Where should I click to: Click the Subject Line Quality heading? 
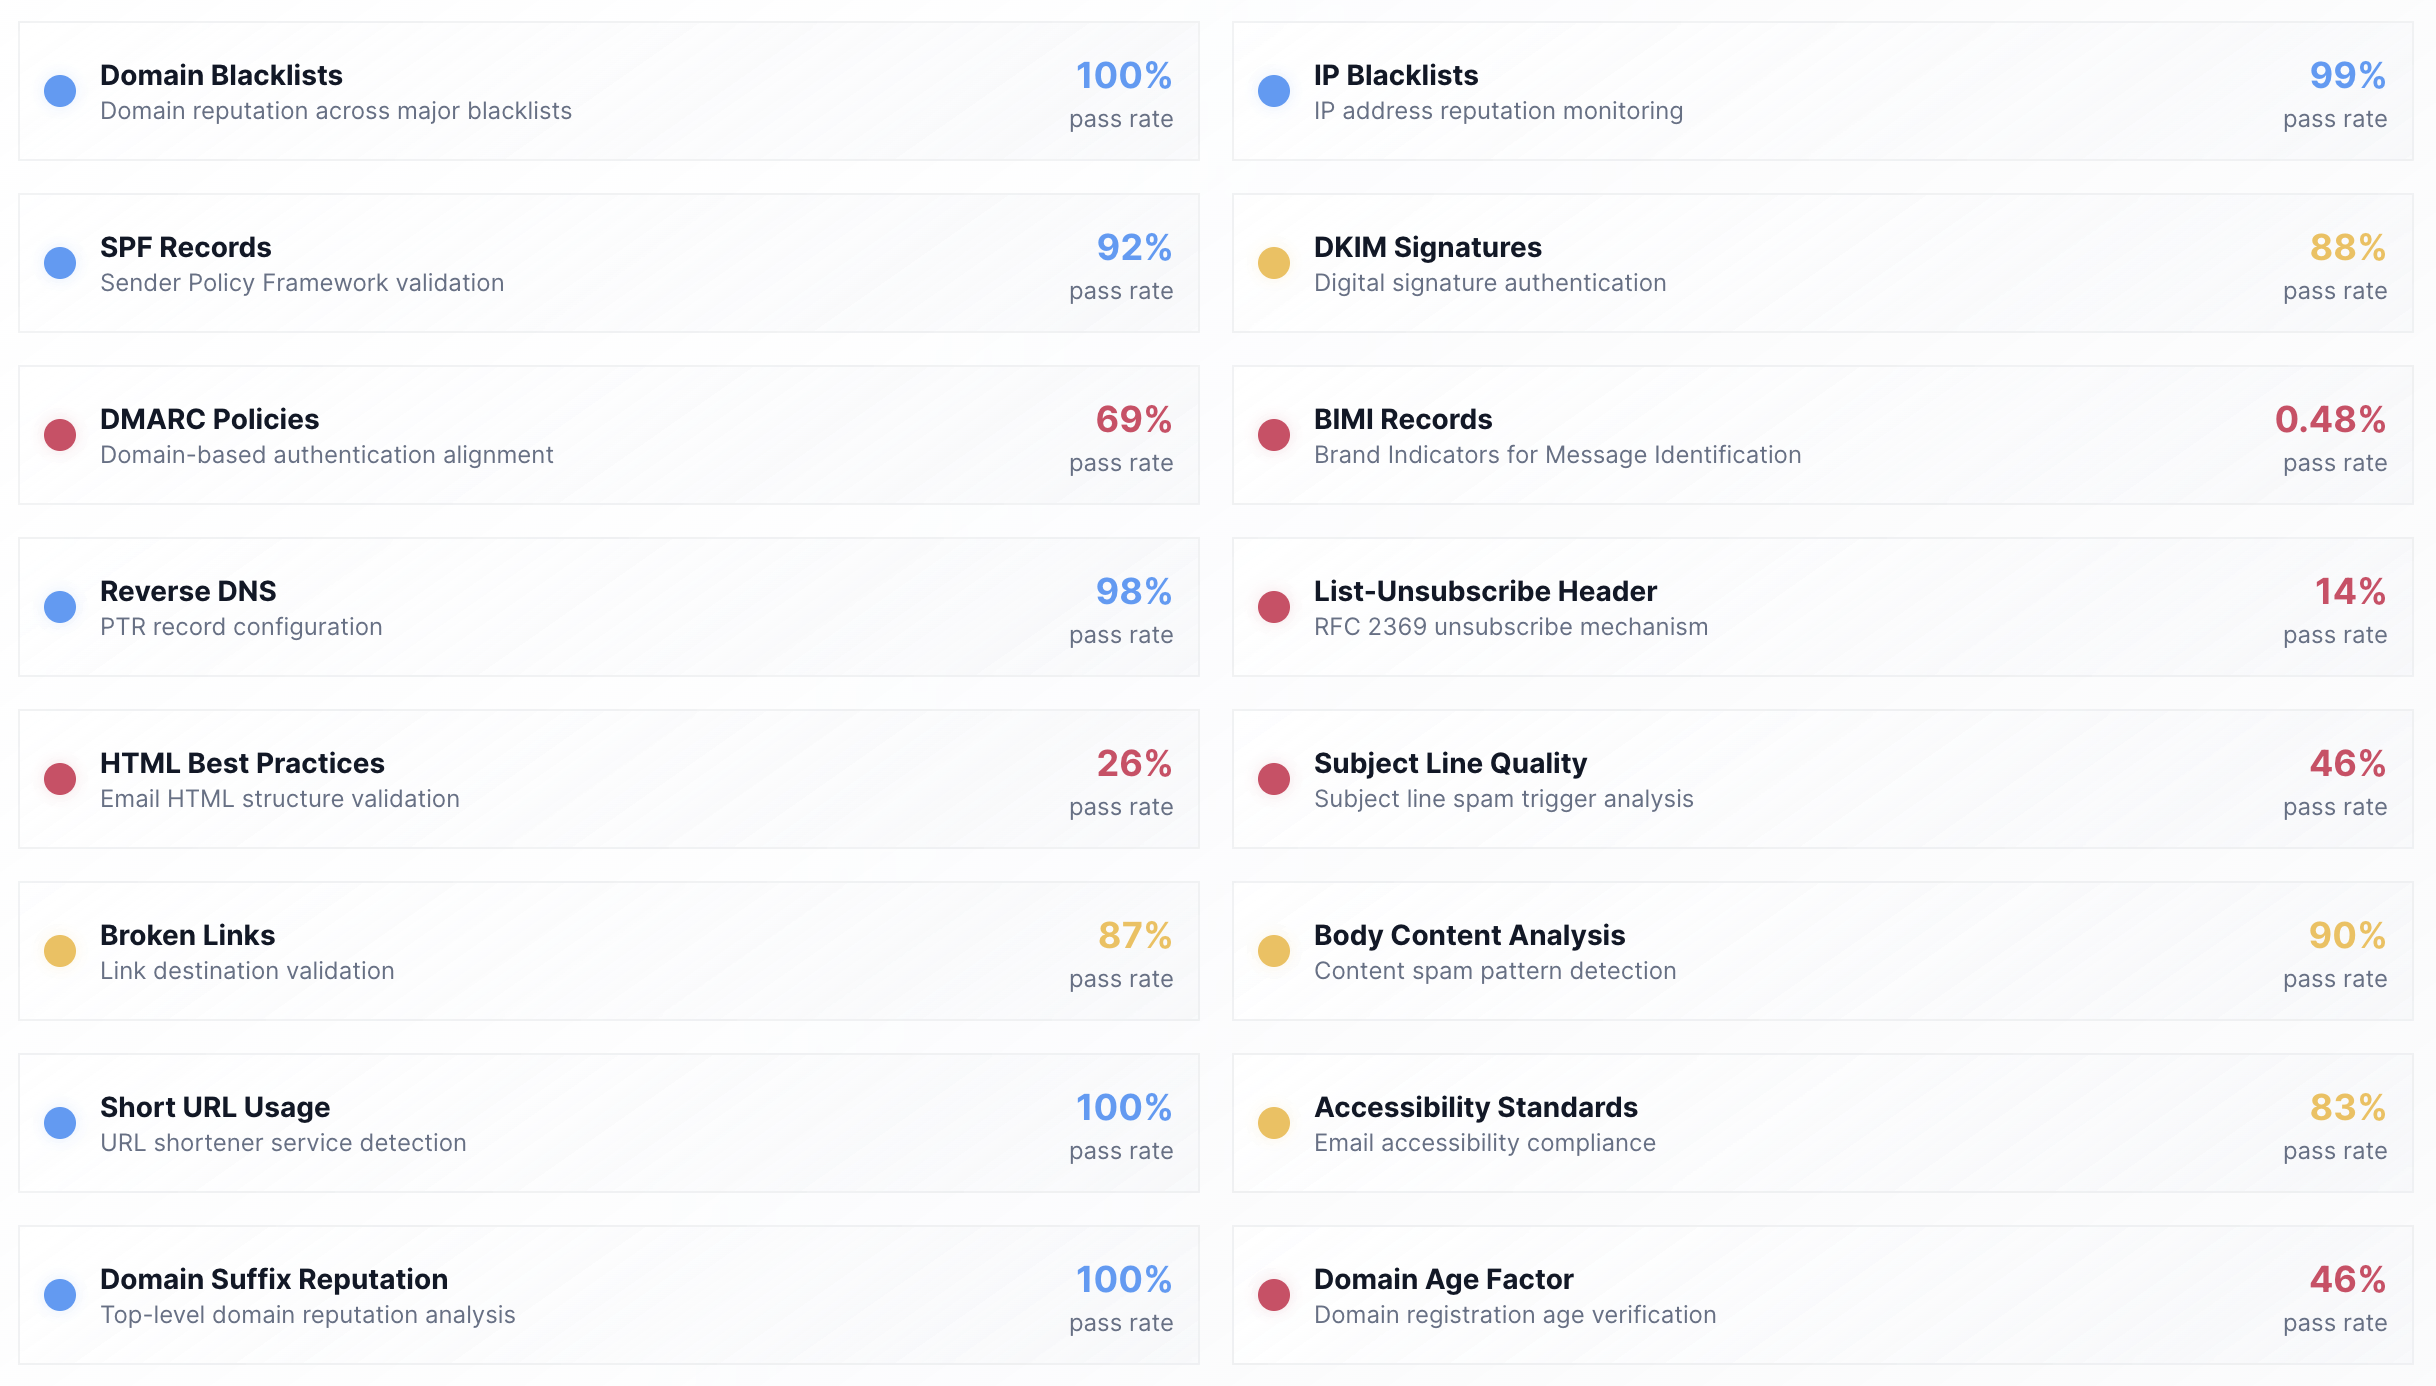tap(1449, 763)
